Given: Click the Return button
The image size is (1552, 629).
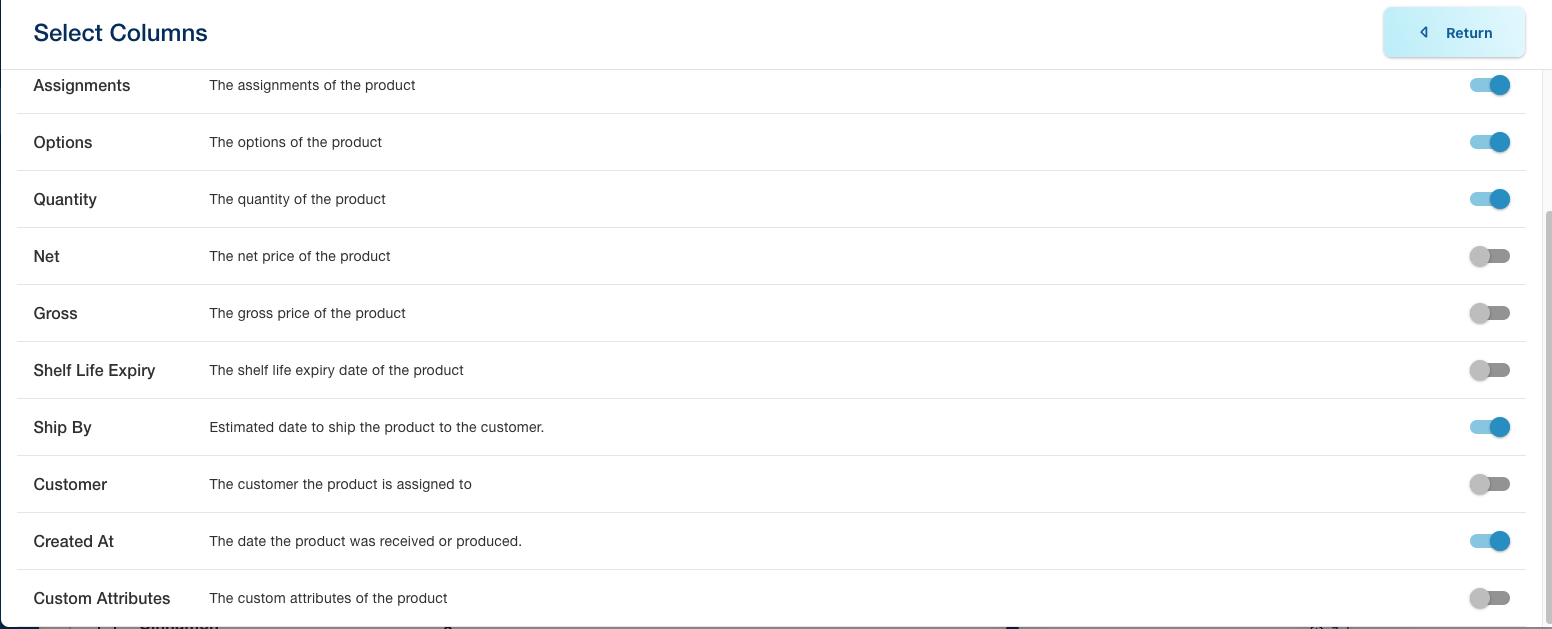Looking at the screenshot, I should [1454, 33].
